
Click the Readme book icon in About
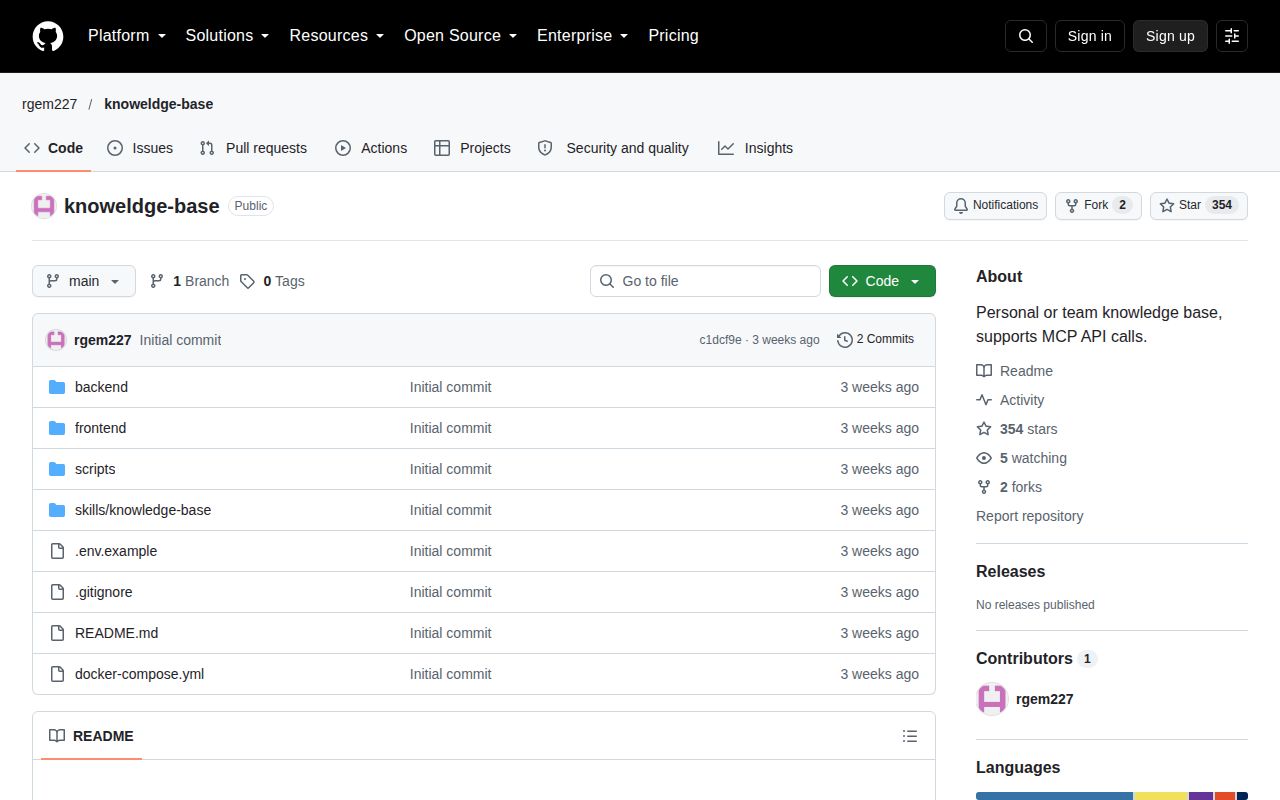click(x=984, y=371)
